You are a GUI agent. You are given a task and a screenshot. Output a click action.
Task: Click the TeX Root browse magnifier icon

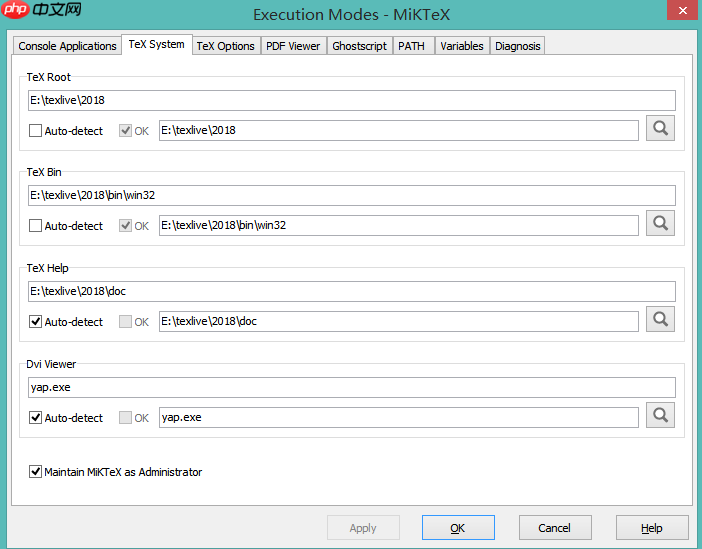click(x=660, y=129)
